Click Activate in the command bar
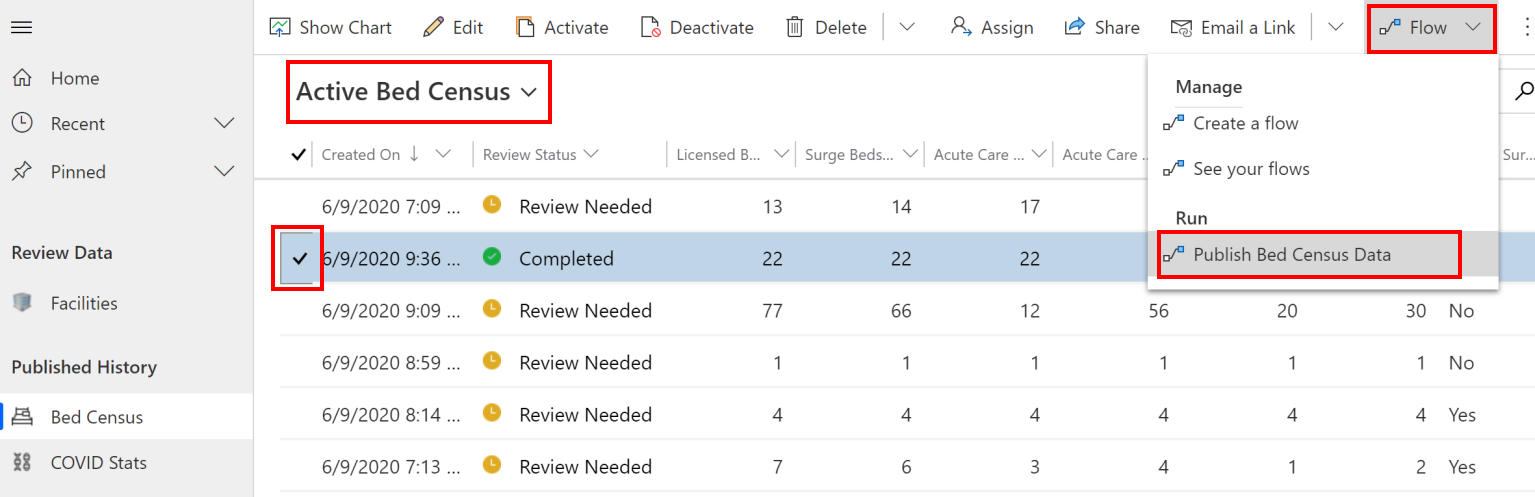 tap(562, 27)
